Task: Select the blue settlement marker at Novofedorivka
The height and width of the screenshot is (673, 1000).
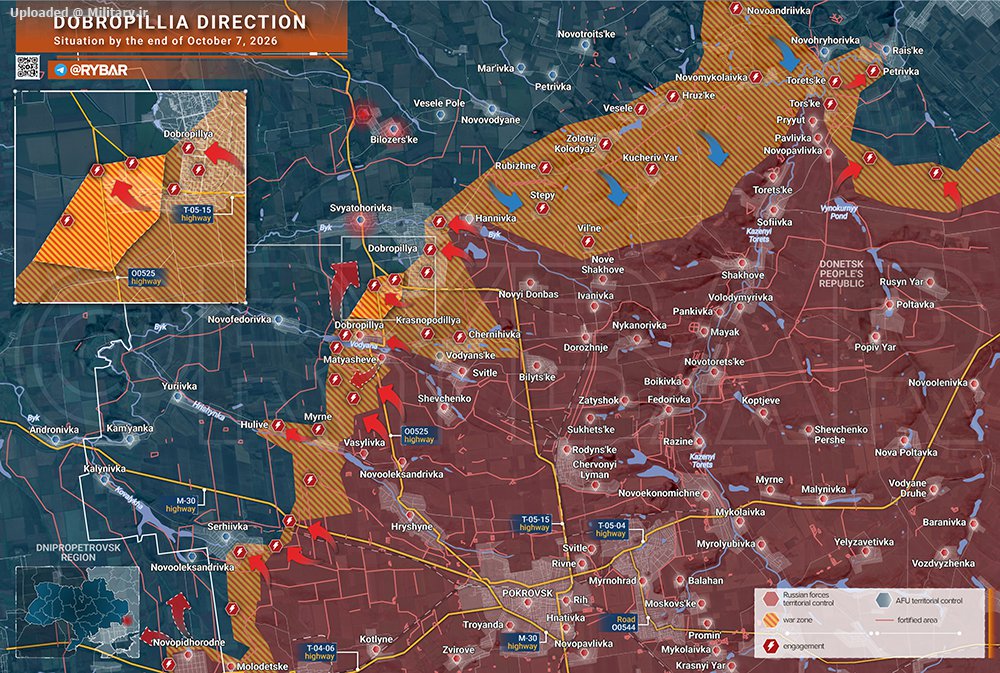Action: point(278,320)
